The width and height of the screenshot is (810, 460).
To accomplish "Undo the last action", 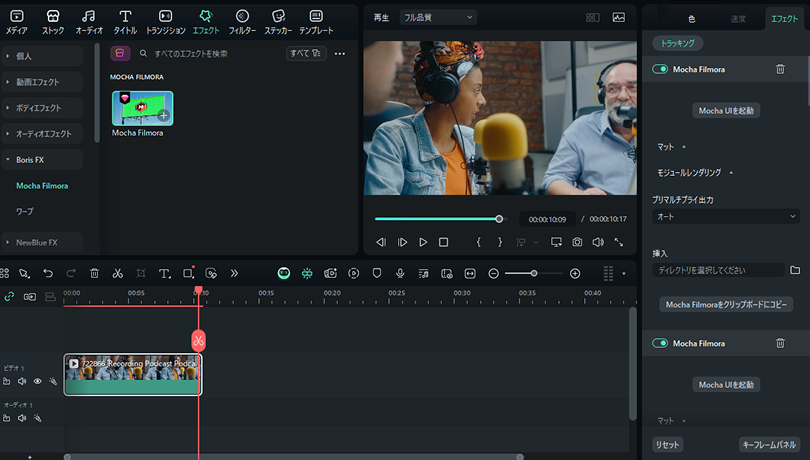I will point(48,273).
